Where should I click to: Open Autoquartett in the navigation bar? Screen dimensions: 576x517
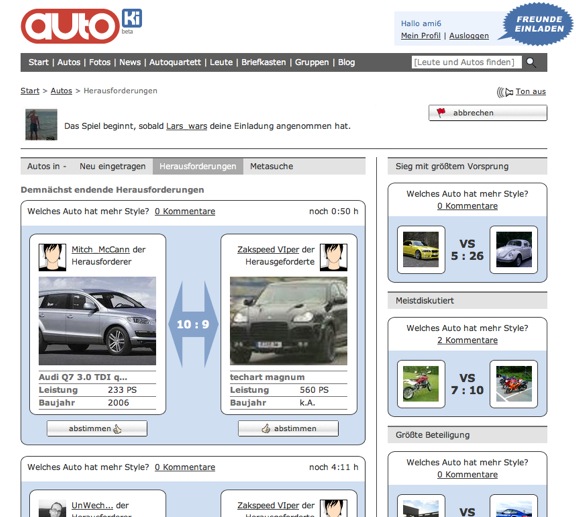click(x=175, y=62)
